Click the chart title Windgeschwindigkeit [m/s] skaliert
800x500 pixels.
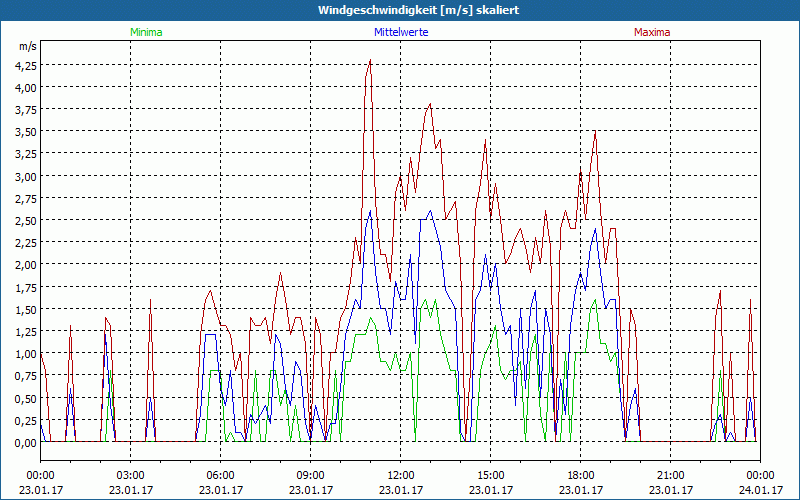tap(418, 10)
